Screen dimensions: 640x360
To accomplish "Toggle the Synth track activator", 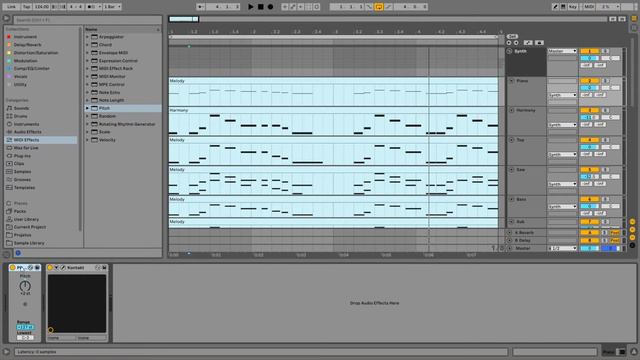I will [589, 51].
